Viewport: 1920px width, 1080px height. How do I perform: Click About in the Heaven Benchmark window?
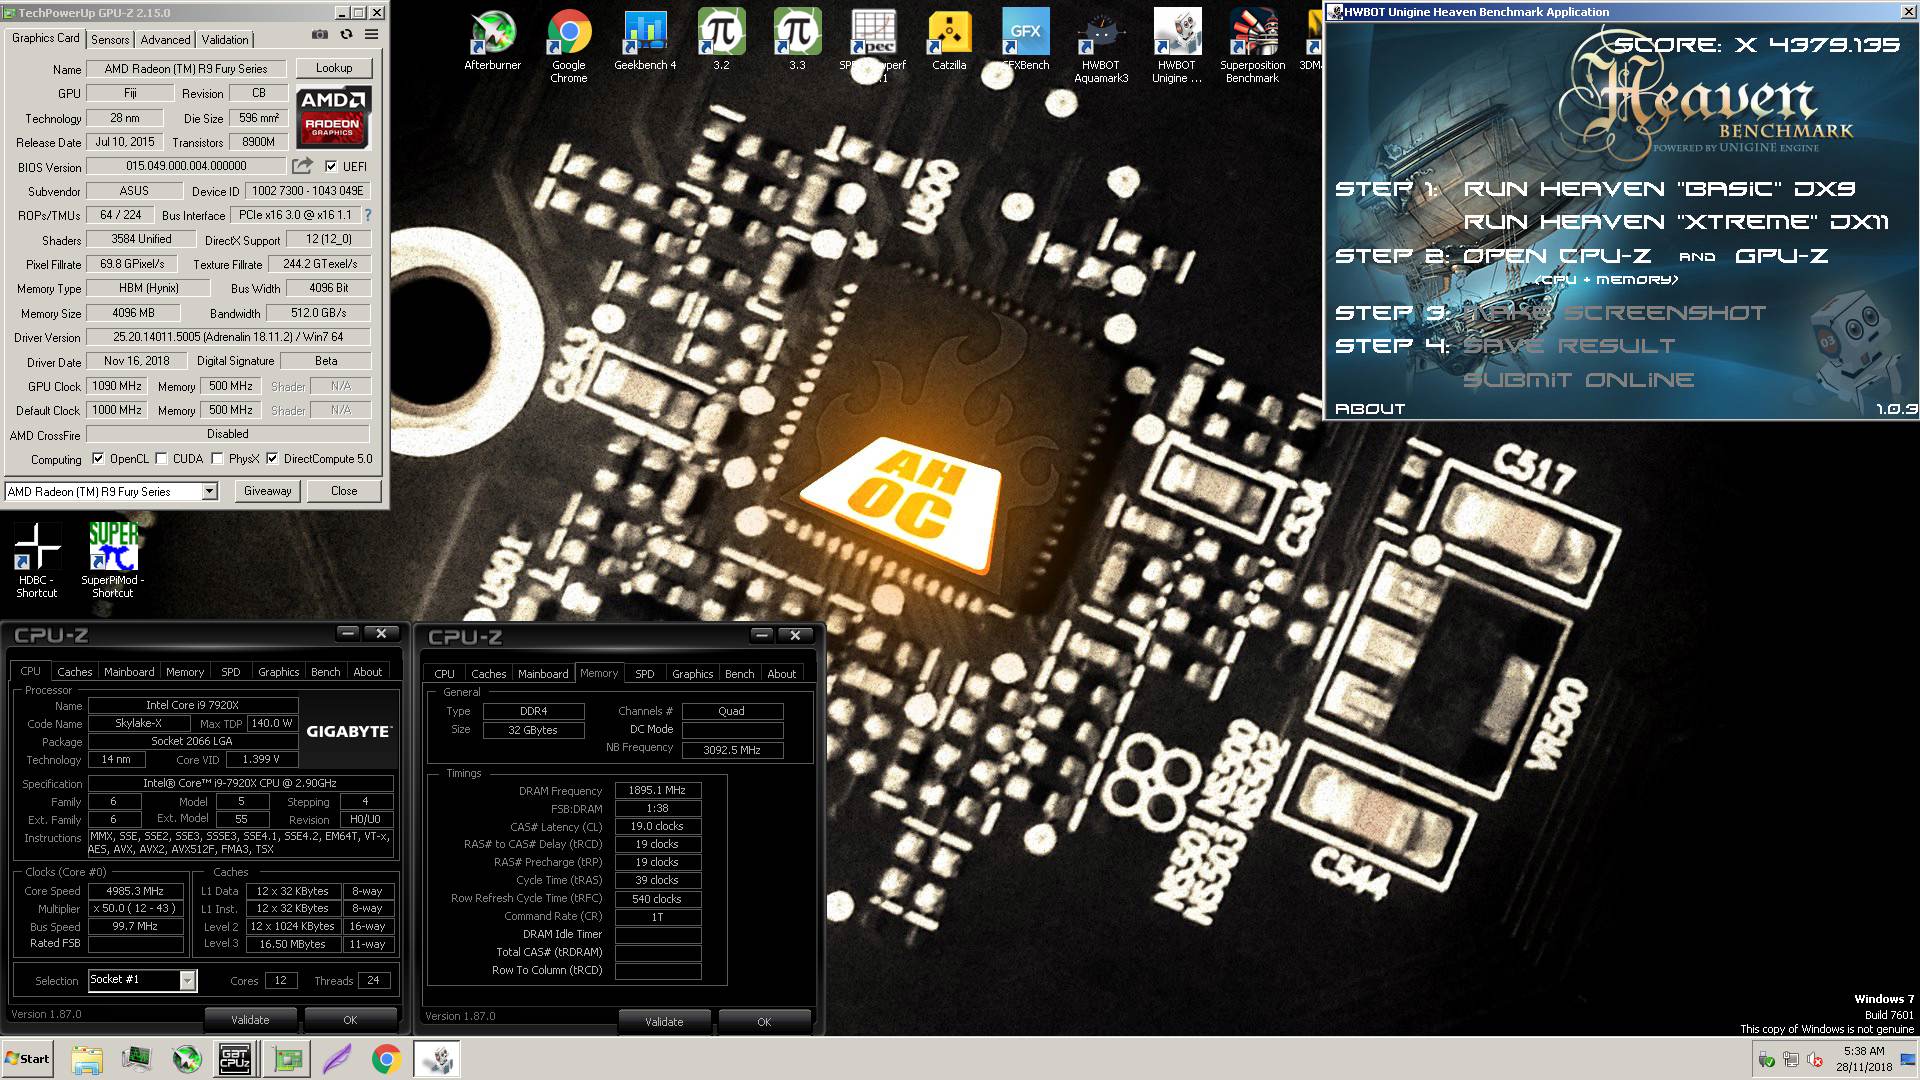point(1370,409)
